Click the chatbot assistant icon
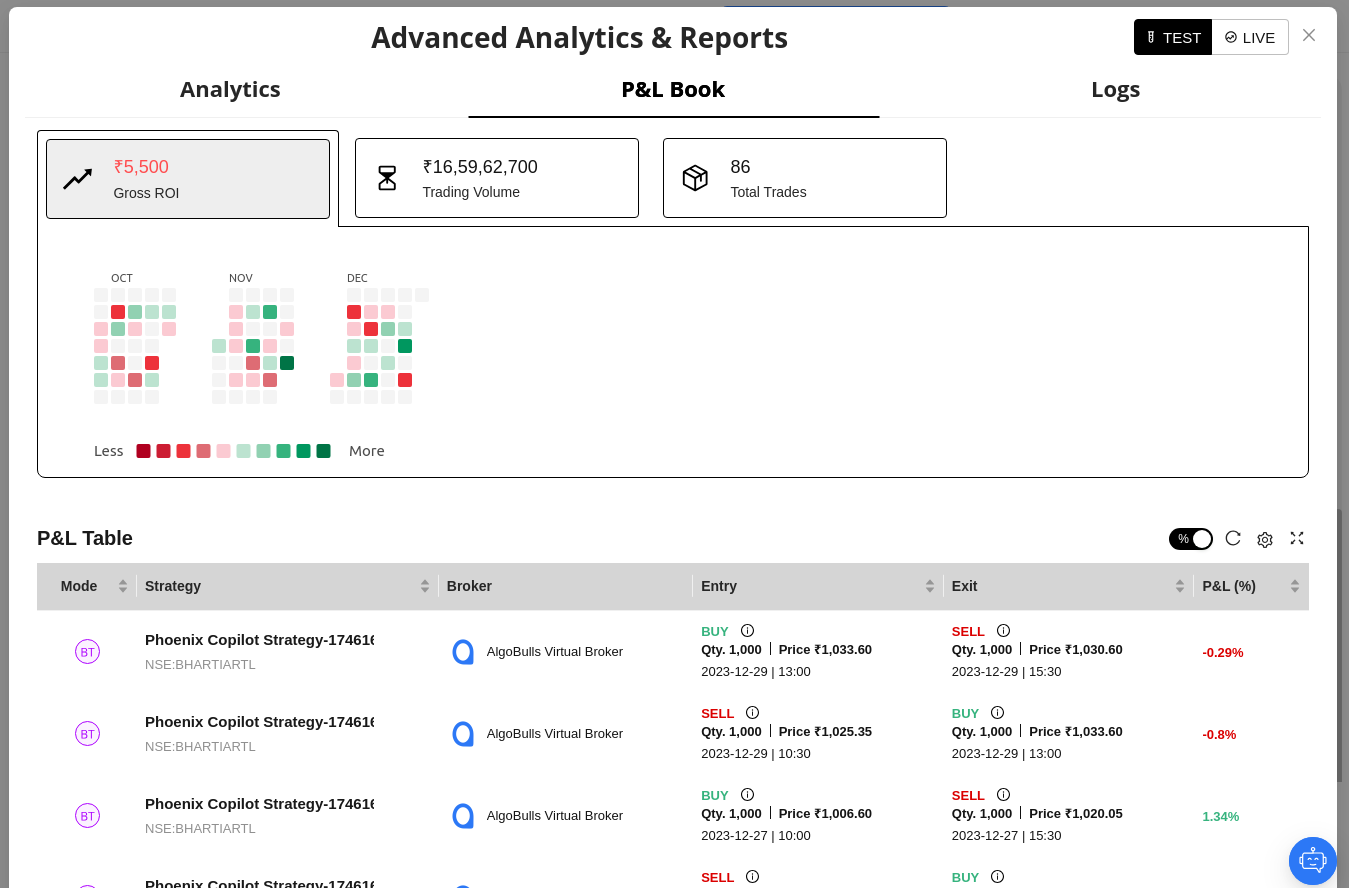 tap(1312, 860)
